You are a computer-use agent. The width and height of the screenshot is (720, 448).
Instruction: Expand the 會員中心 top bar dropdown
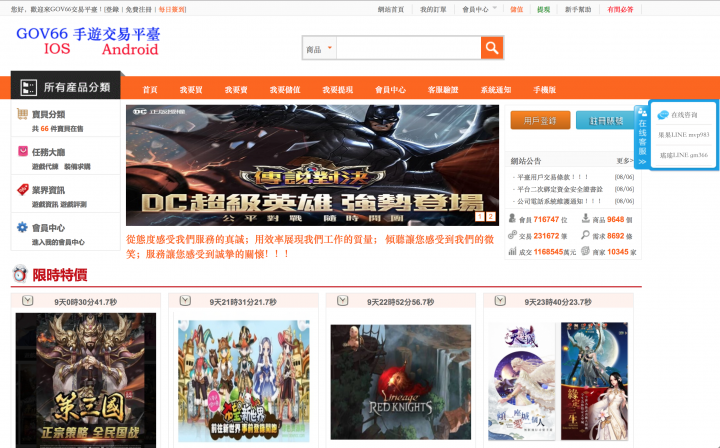pos(479,9)
